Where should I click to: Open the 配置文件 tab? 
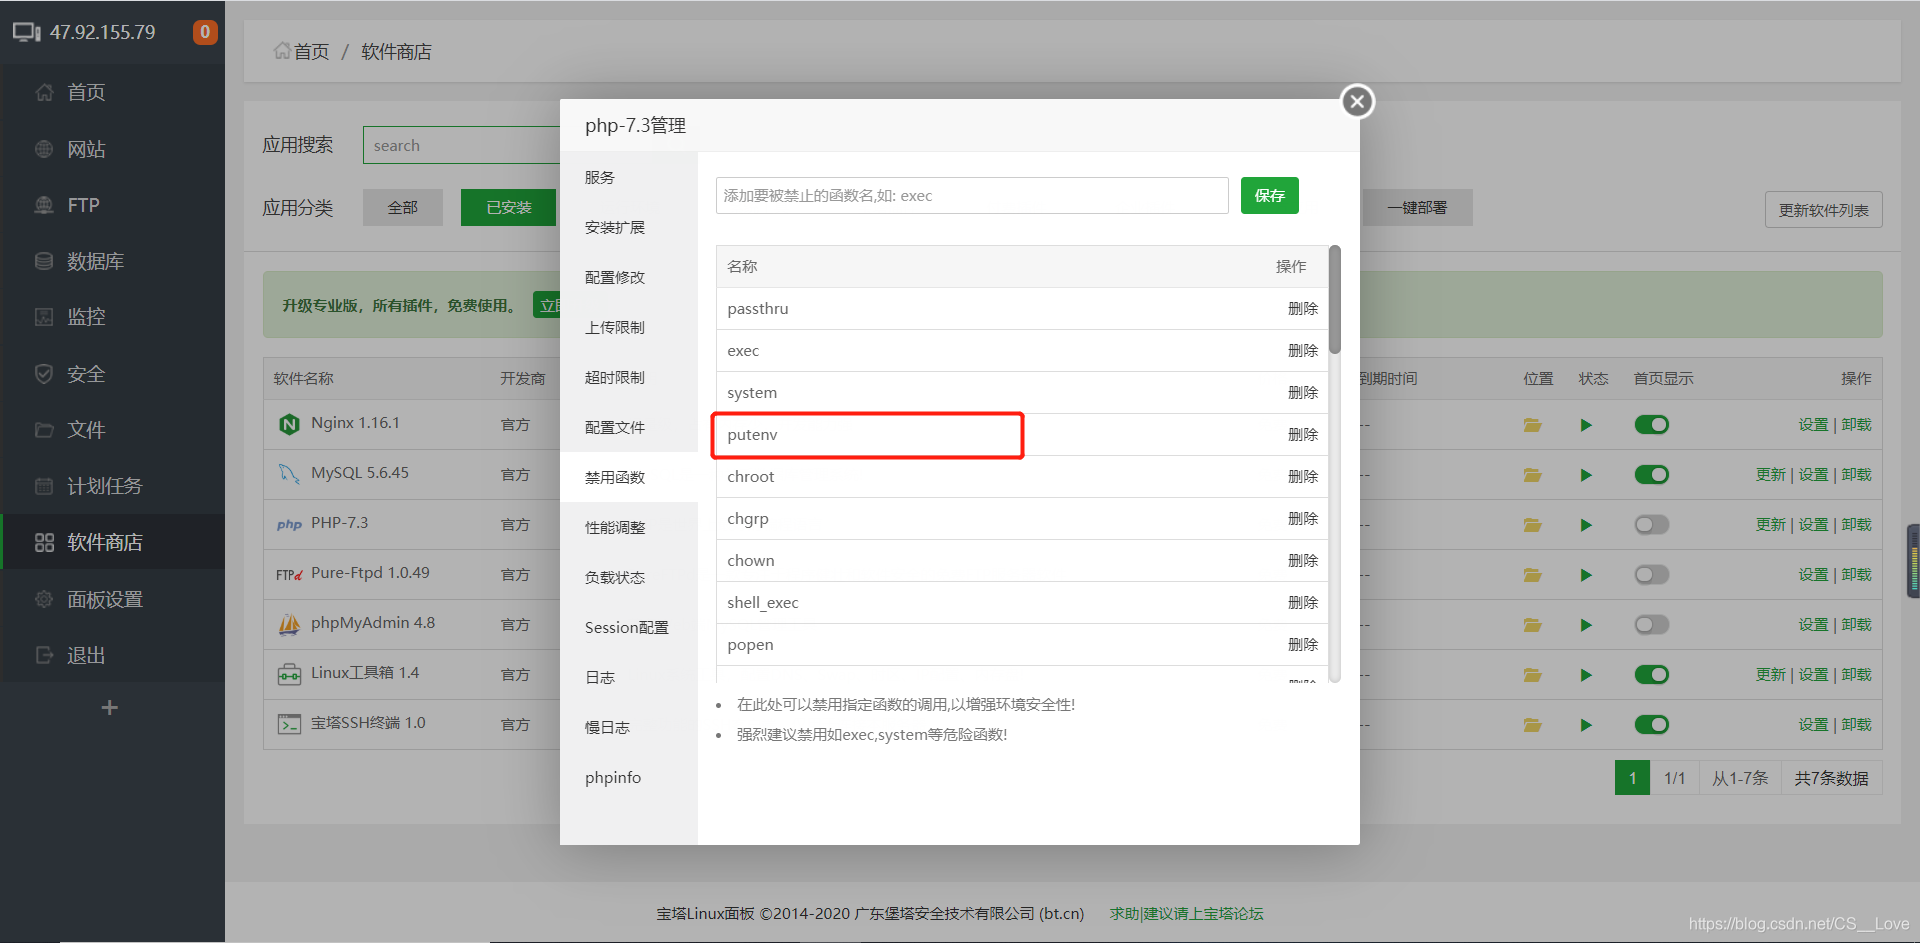coord(629,427)
